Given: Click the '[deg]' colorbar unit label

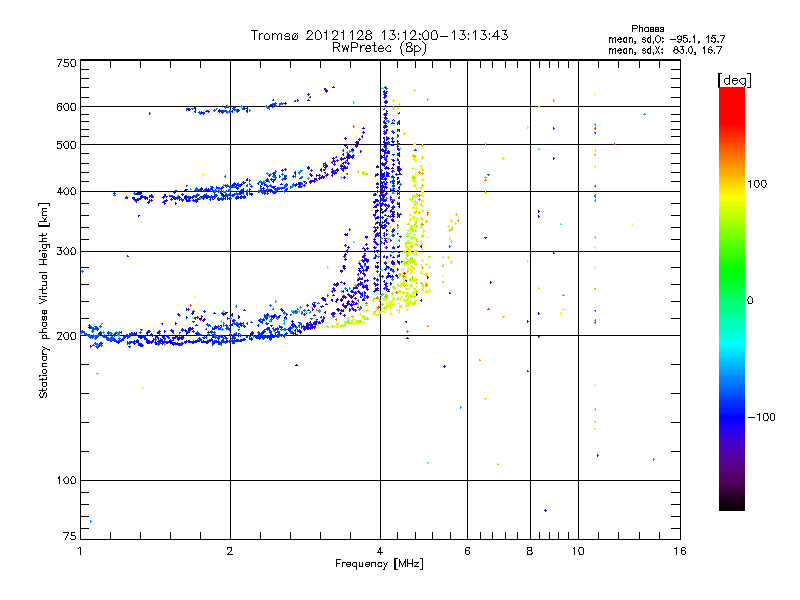Looking at the screenshot, I should (x=734, y=80).
